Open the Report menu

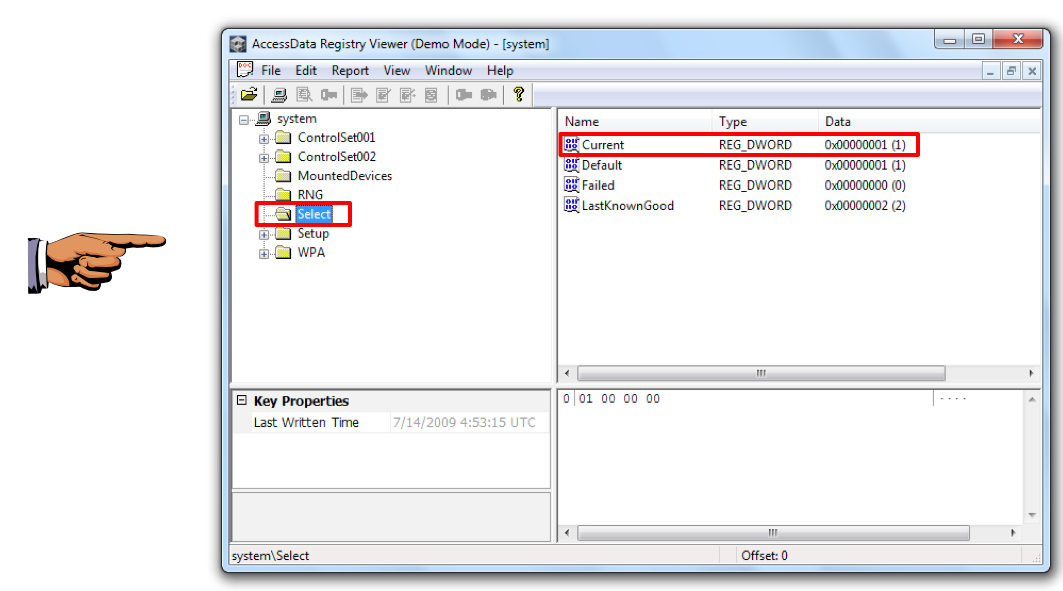(350, 70)
